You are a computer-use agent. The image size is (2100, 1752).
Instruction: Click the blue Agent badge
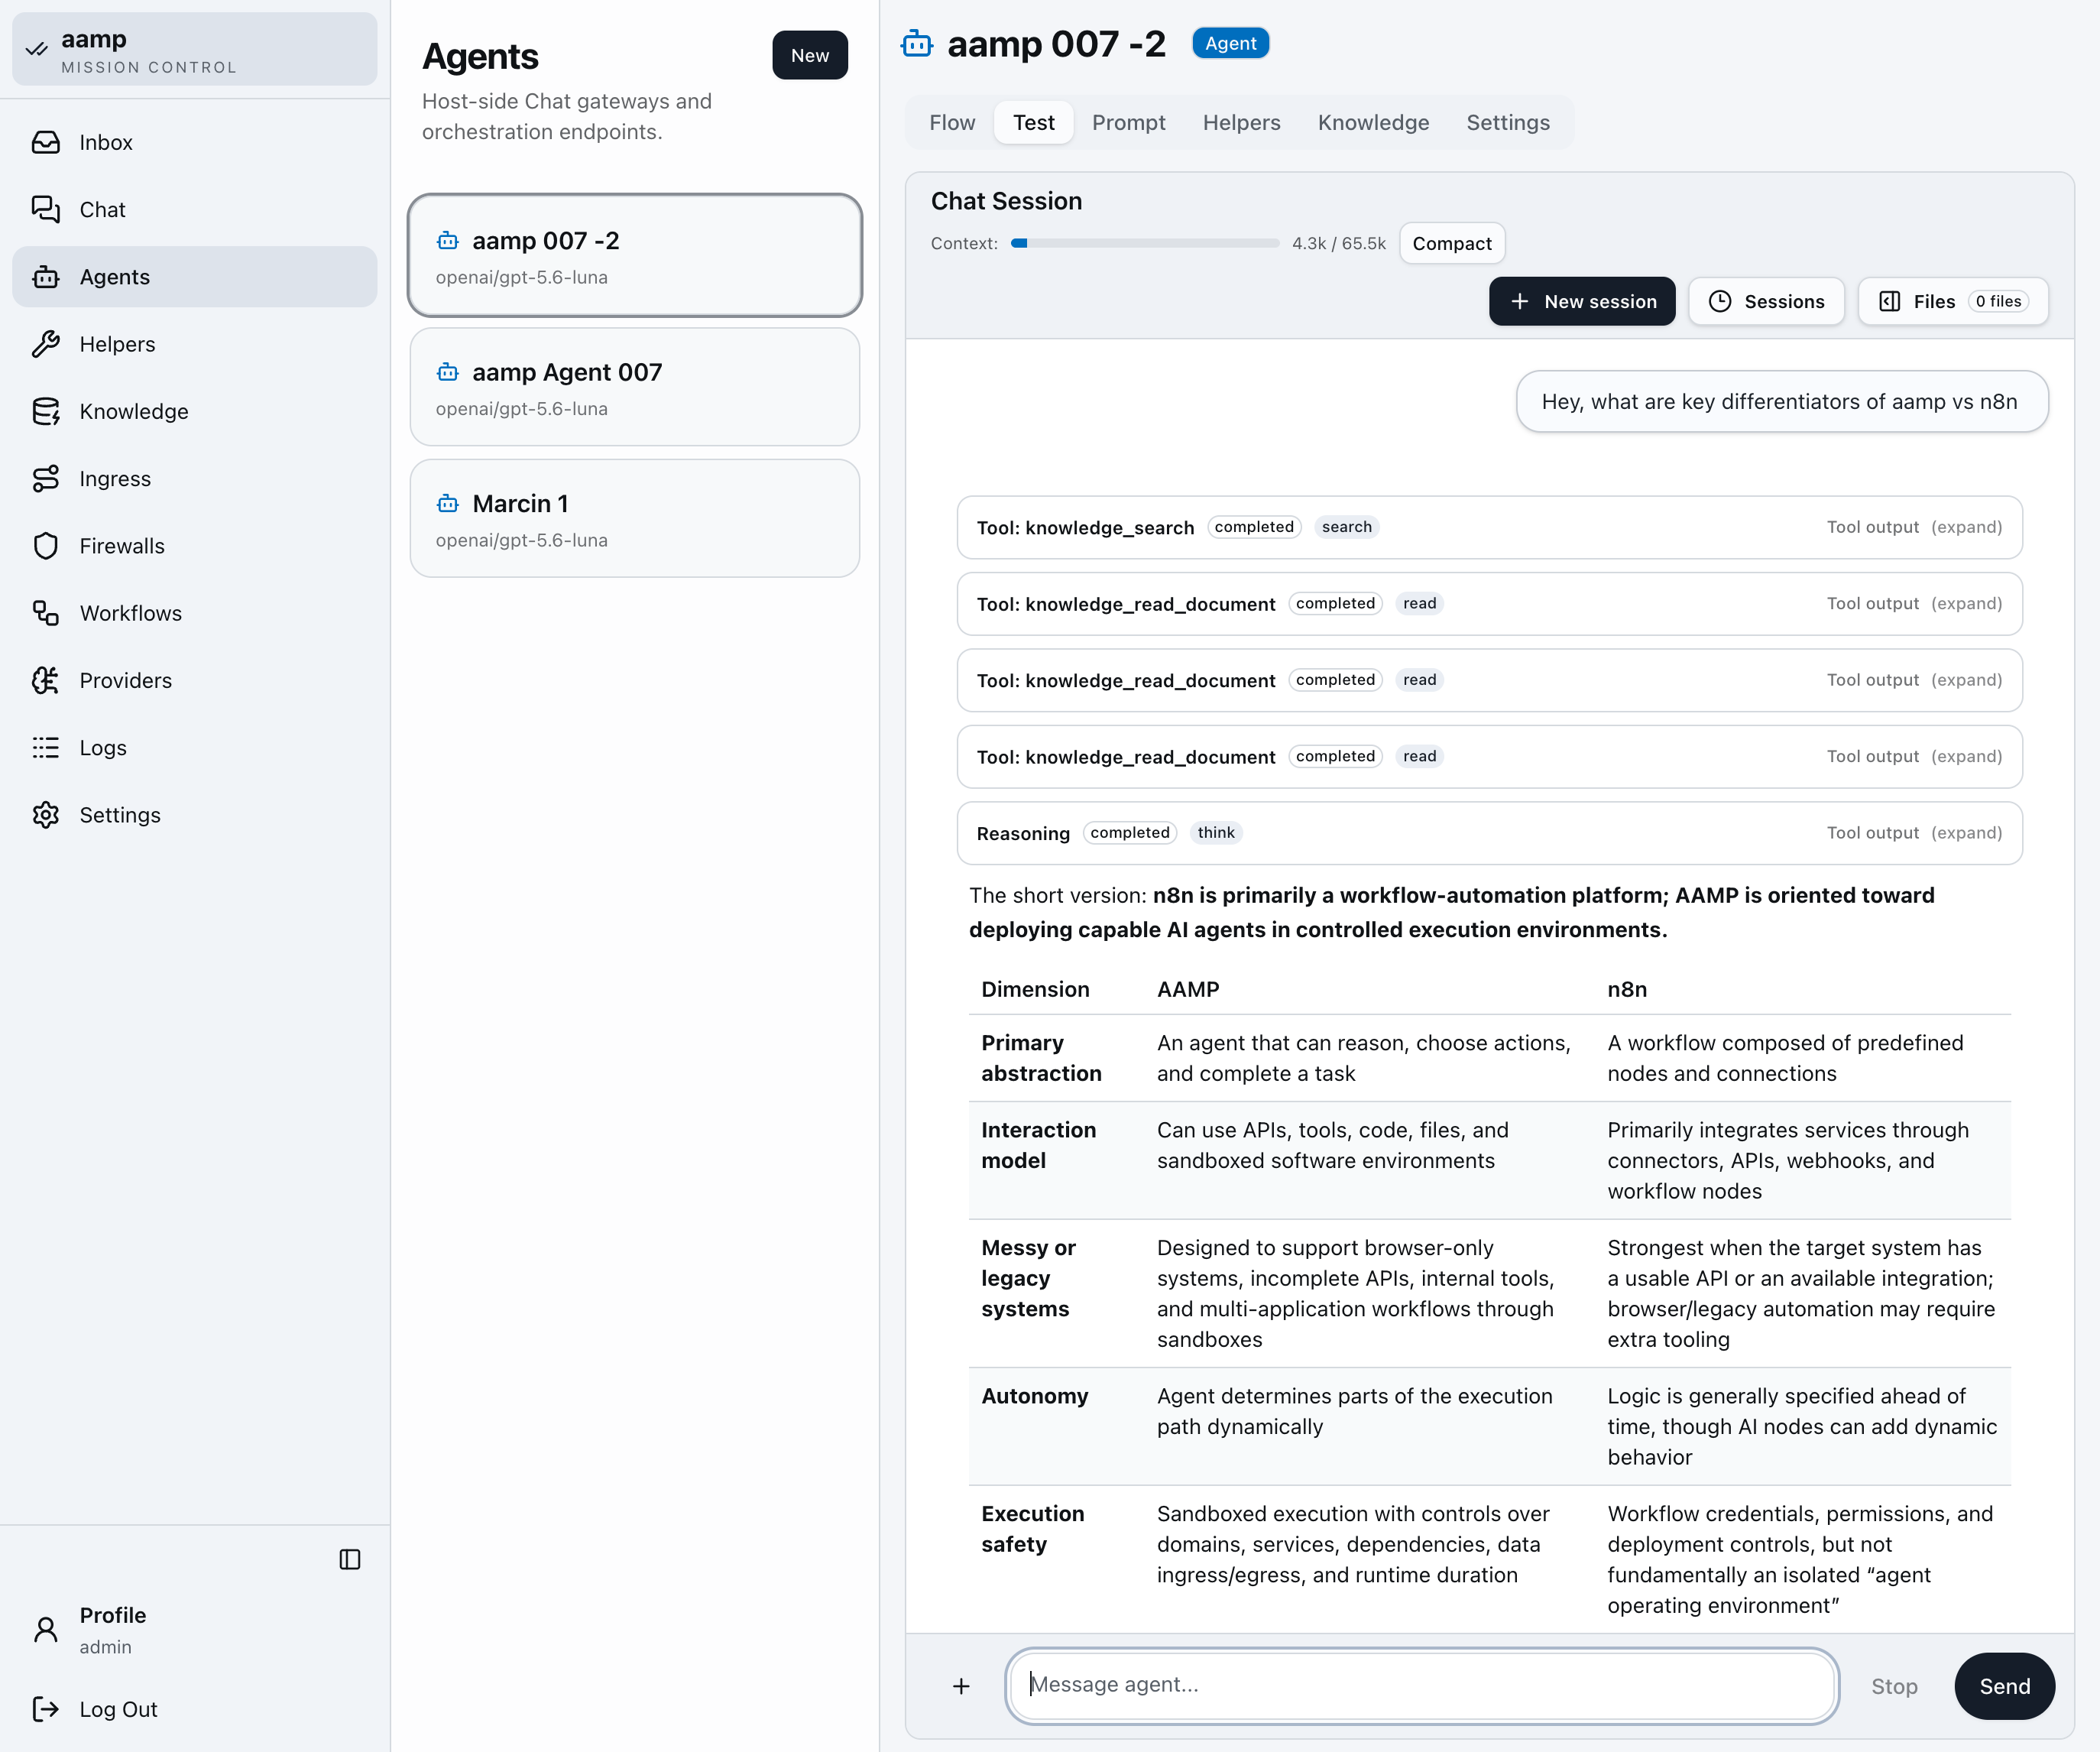click(1230, 43)
